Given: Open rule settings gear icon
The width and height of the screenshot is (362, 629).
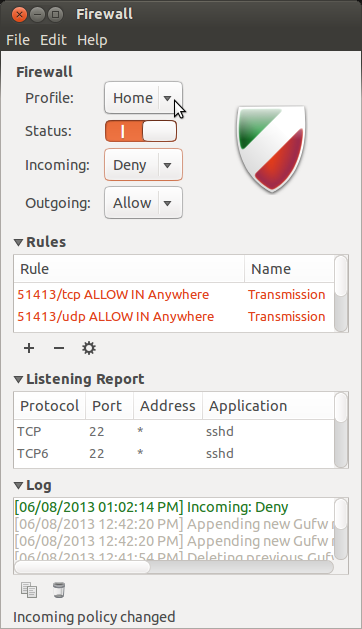Looking at the screenshot, I should [x=89, y=348].
